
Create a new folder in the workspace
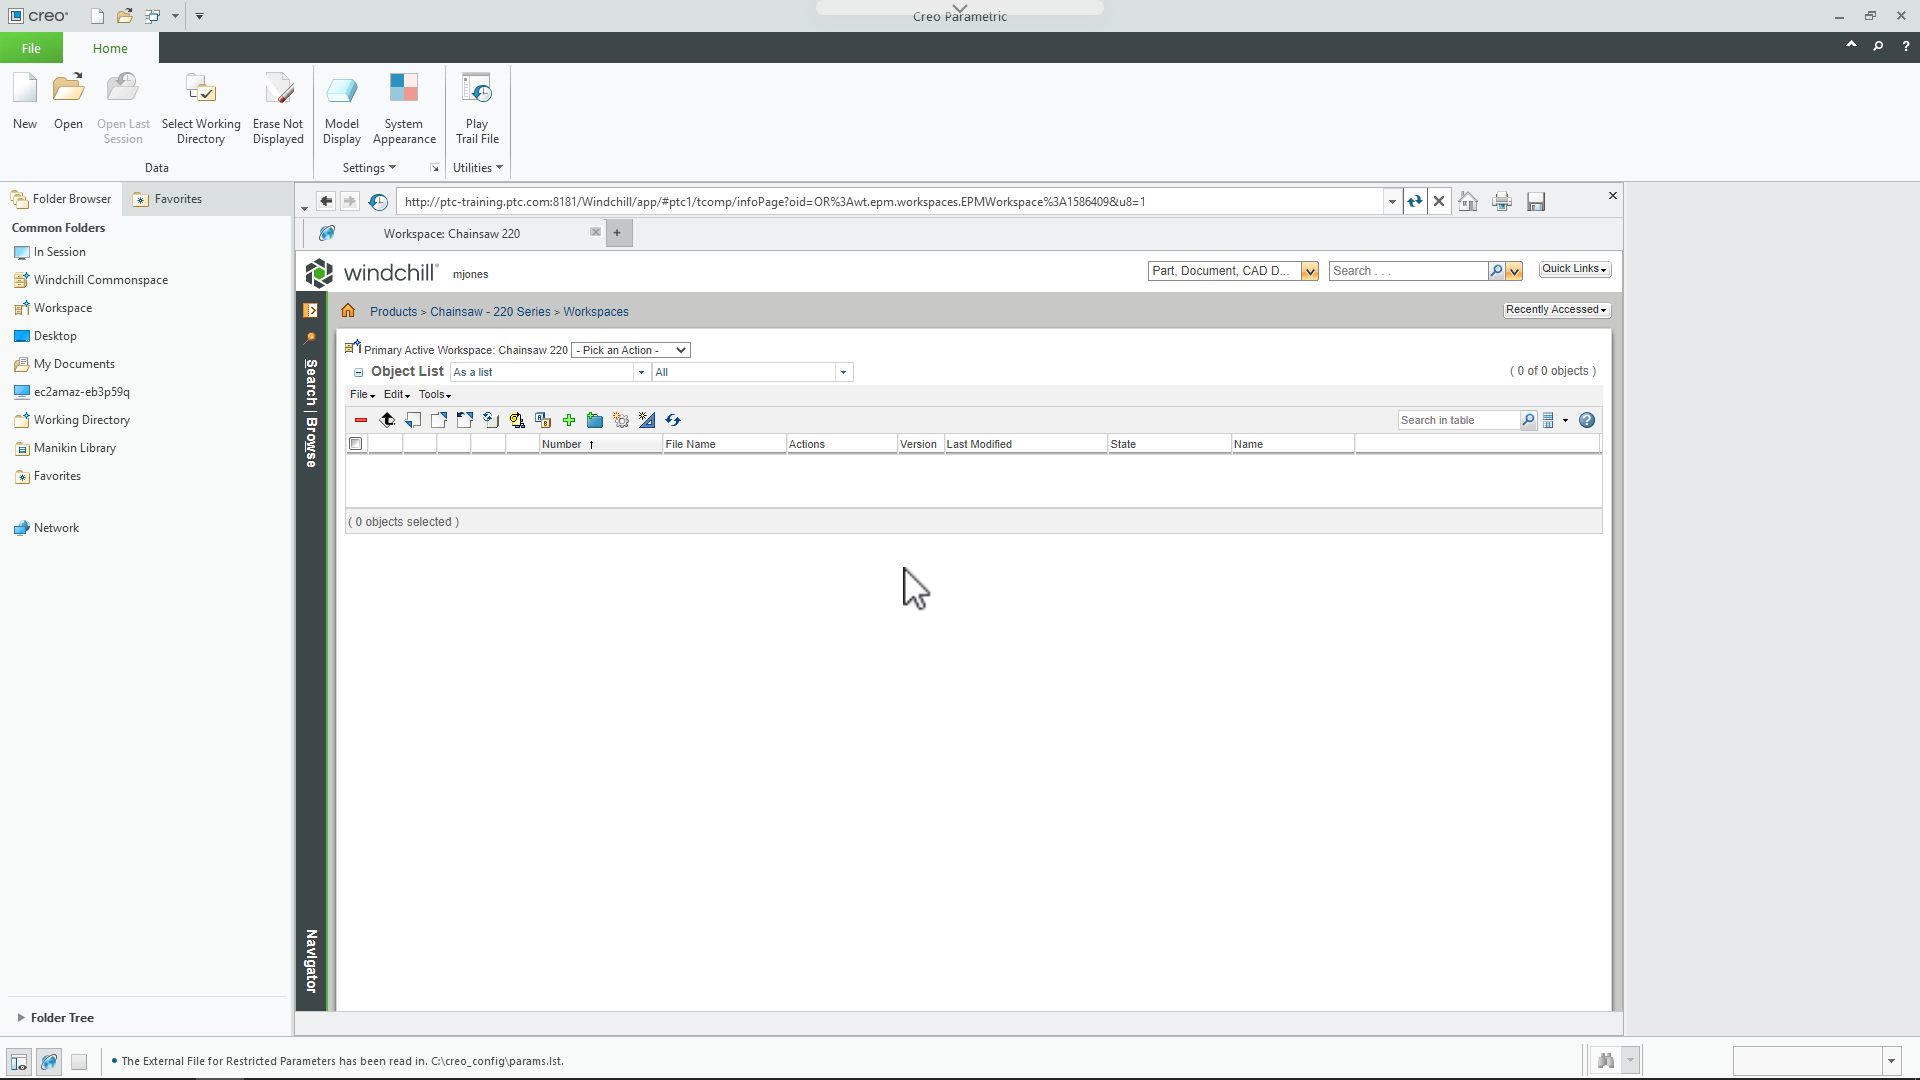[595, 420]
